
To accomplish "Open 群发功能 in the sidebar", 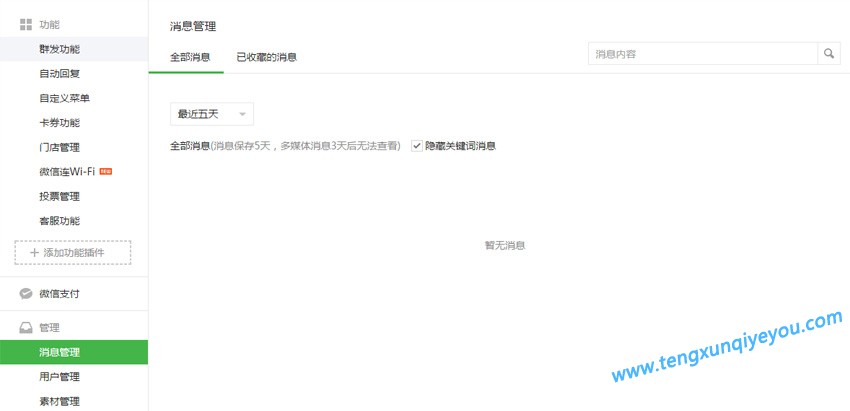I will click(74, 49).
